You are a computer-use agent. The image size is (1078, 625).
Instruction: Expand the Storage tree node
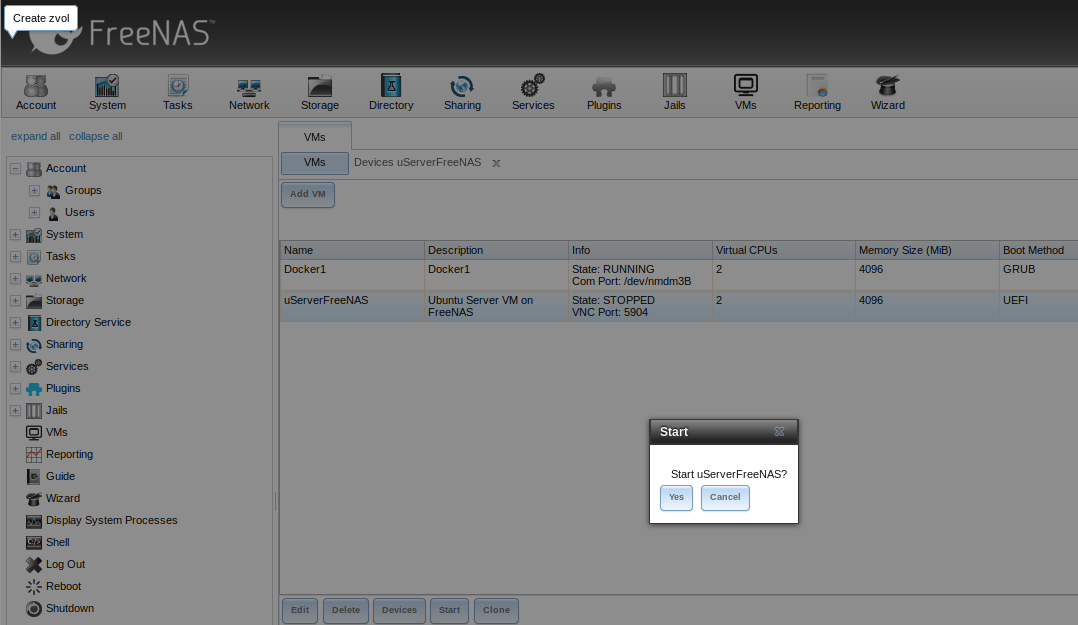pos(15,300)
